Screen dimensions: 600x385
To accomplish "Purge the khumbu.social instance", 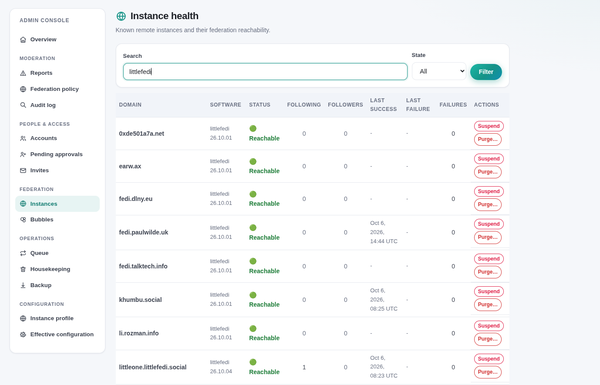I will (488, 305).
